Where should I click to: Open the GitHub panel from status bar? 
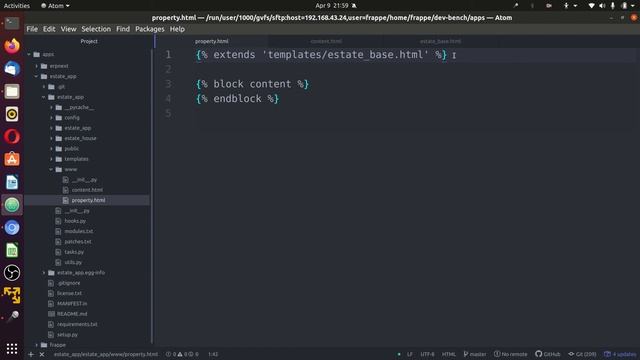click(x=548, y=354)
